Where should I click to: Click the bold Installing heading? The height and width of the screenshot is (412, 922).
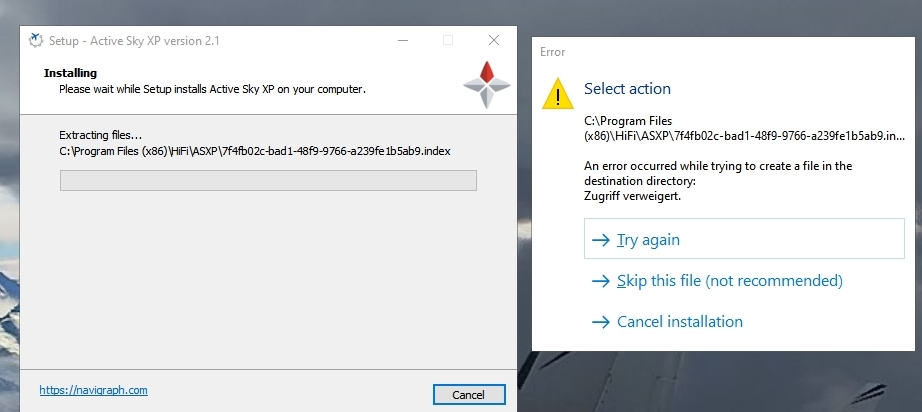(70, 73)
